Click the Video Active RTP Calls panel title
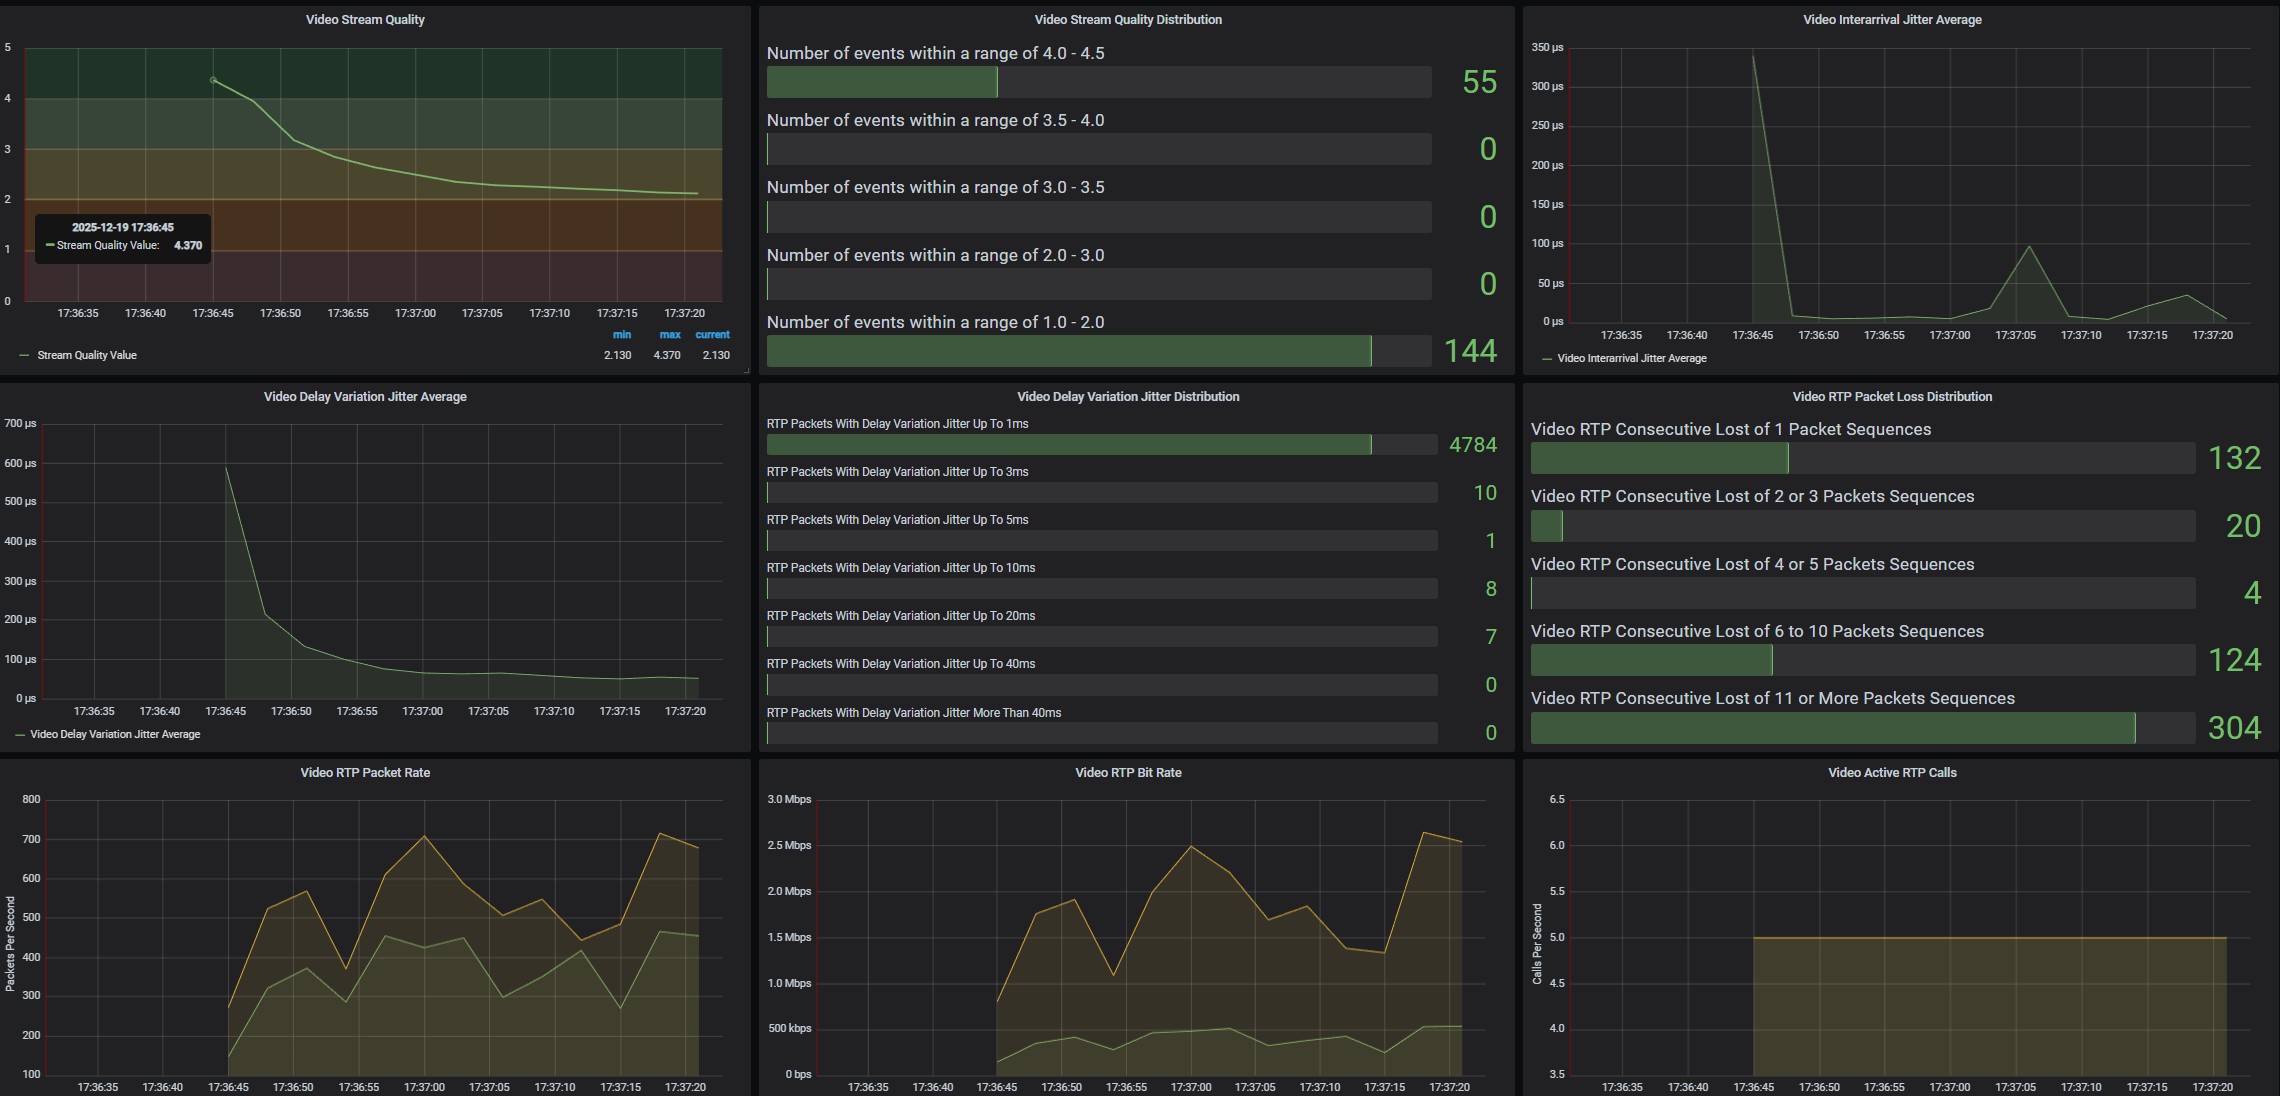The height and width of the screenshot is (1096, 2280). click(1891, 773)
